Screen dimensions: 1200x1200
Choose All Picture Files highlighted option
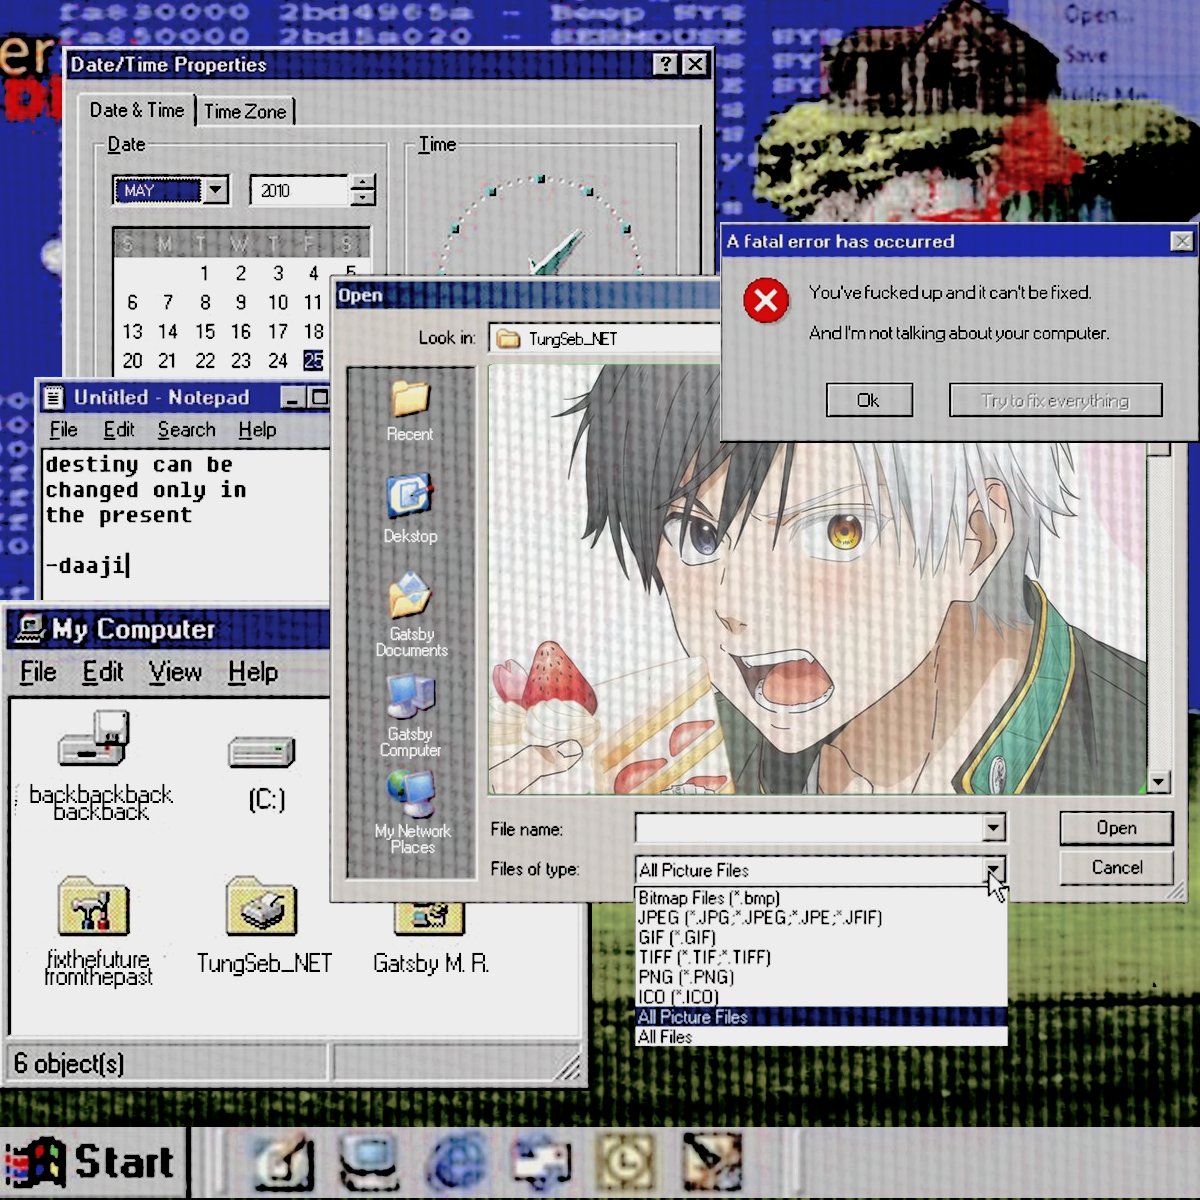821,1017
